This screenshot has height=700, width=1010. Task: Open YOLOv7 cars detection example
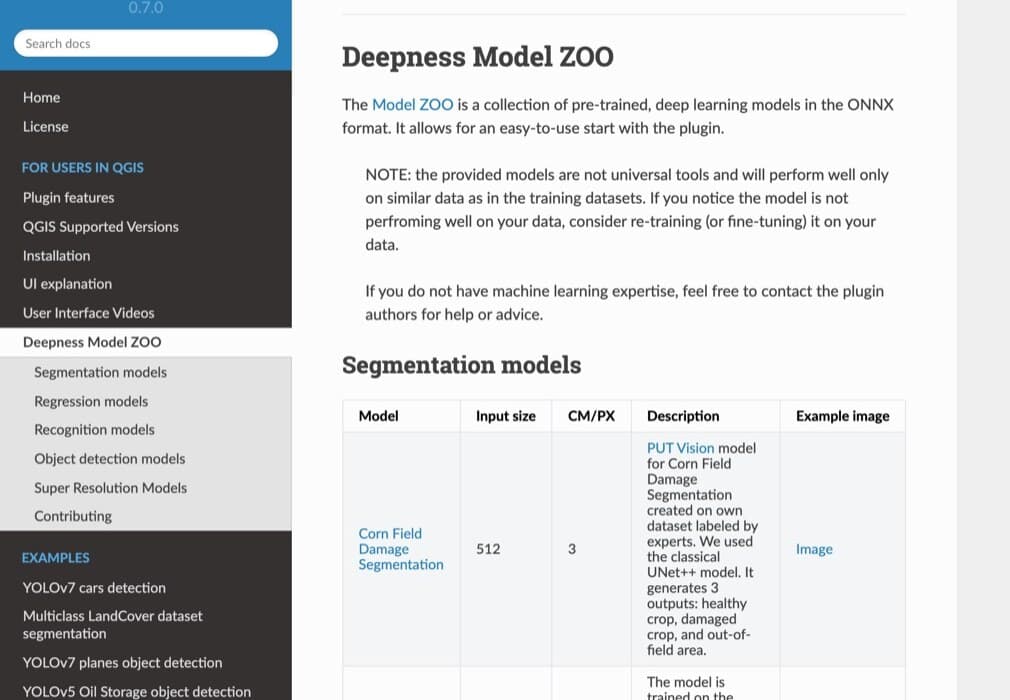coord(94,588)
